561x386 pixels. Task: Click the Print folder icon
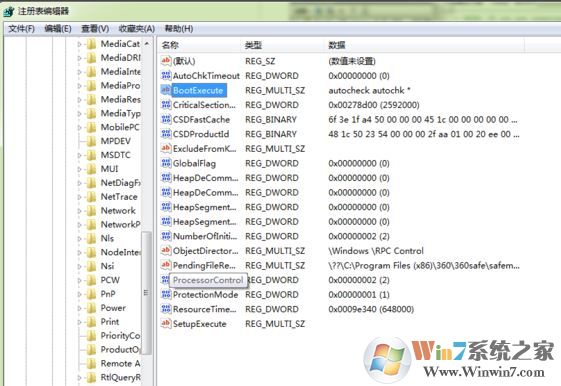[92, 322]
